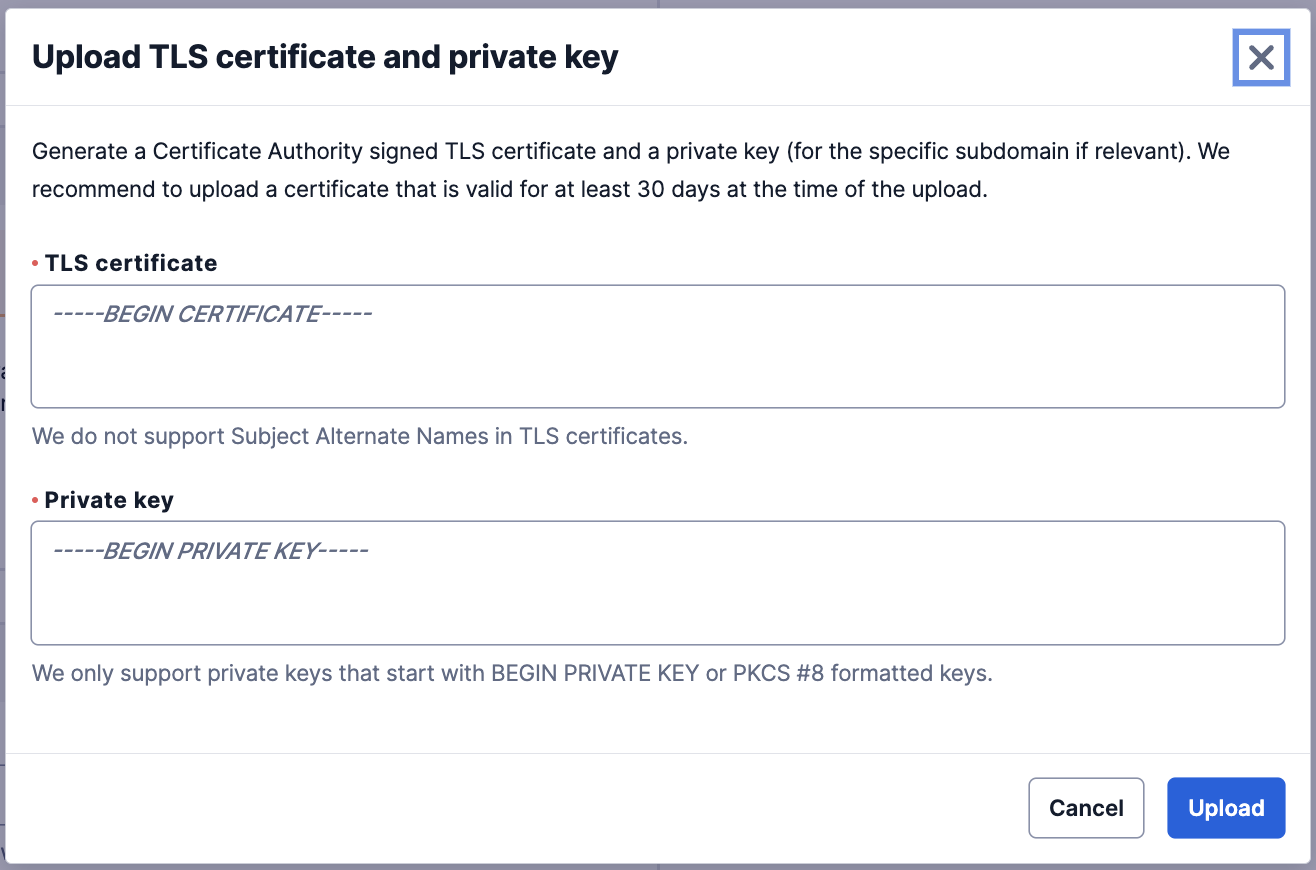Click the blue Upload button

tap(1225, 808)
